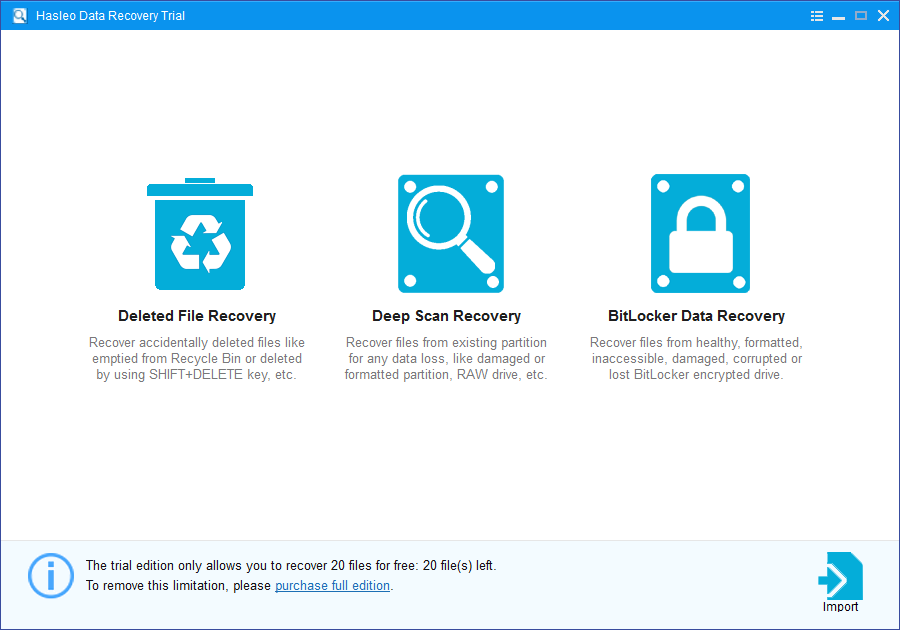Click the 'Hasleo Data Recovery Trial' title text
Viewport: 900px width, 630px height.
[110, 15]
